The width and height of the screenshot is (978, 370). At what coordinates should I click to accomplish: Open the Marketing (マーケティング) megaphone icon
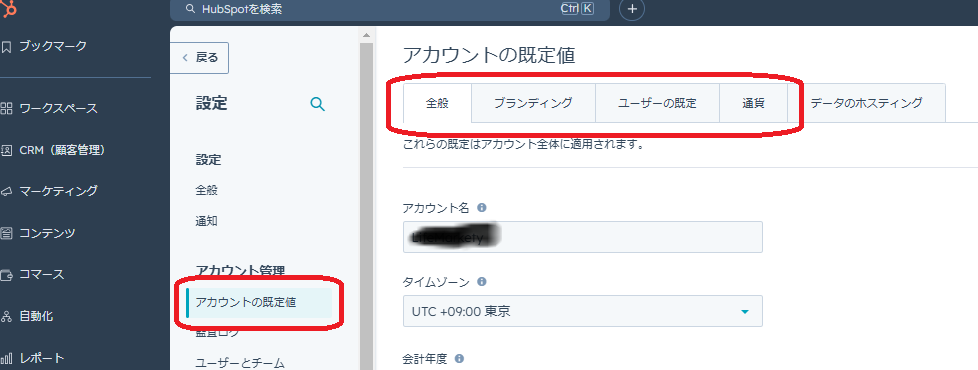(x=6, y=191)
